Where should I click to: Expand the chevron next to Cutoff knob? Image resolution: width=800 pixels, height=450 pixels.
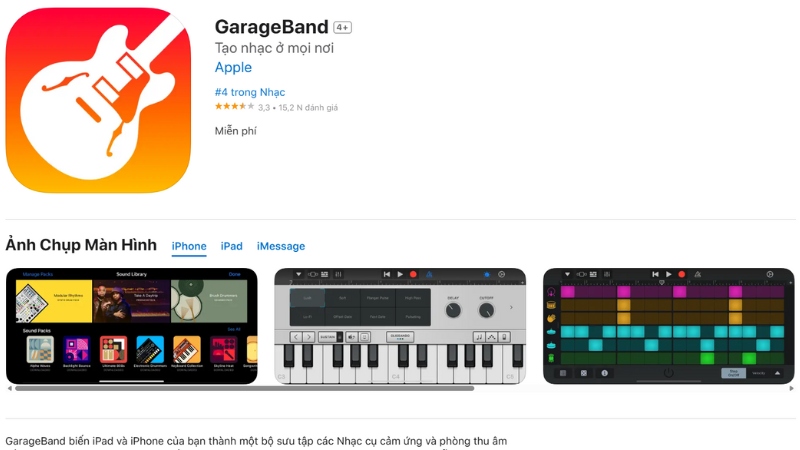[511, 307]
